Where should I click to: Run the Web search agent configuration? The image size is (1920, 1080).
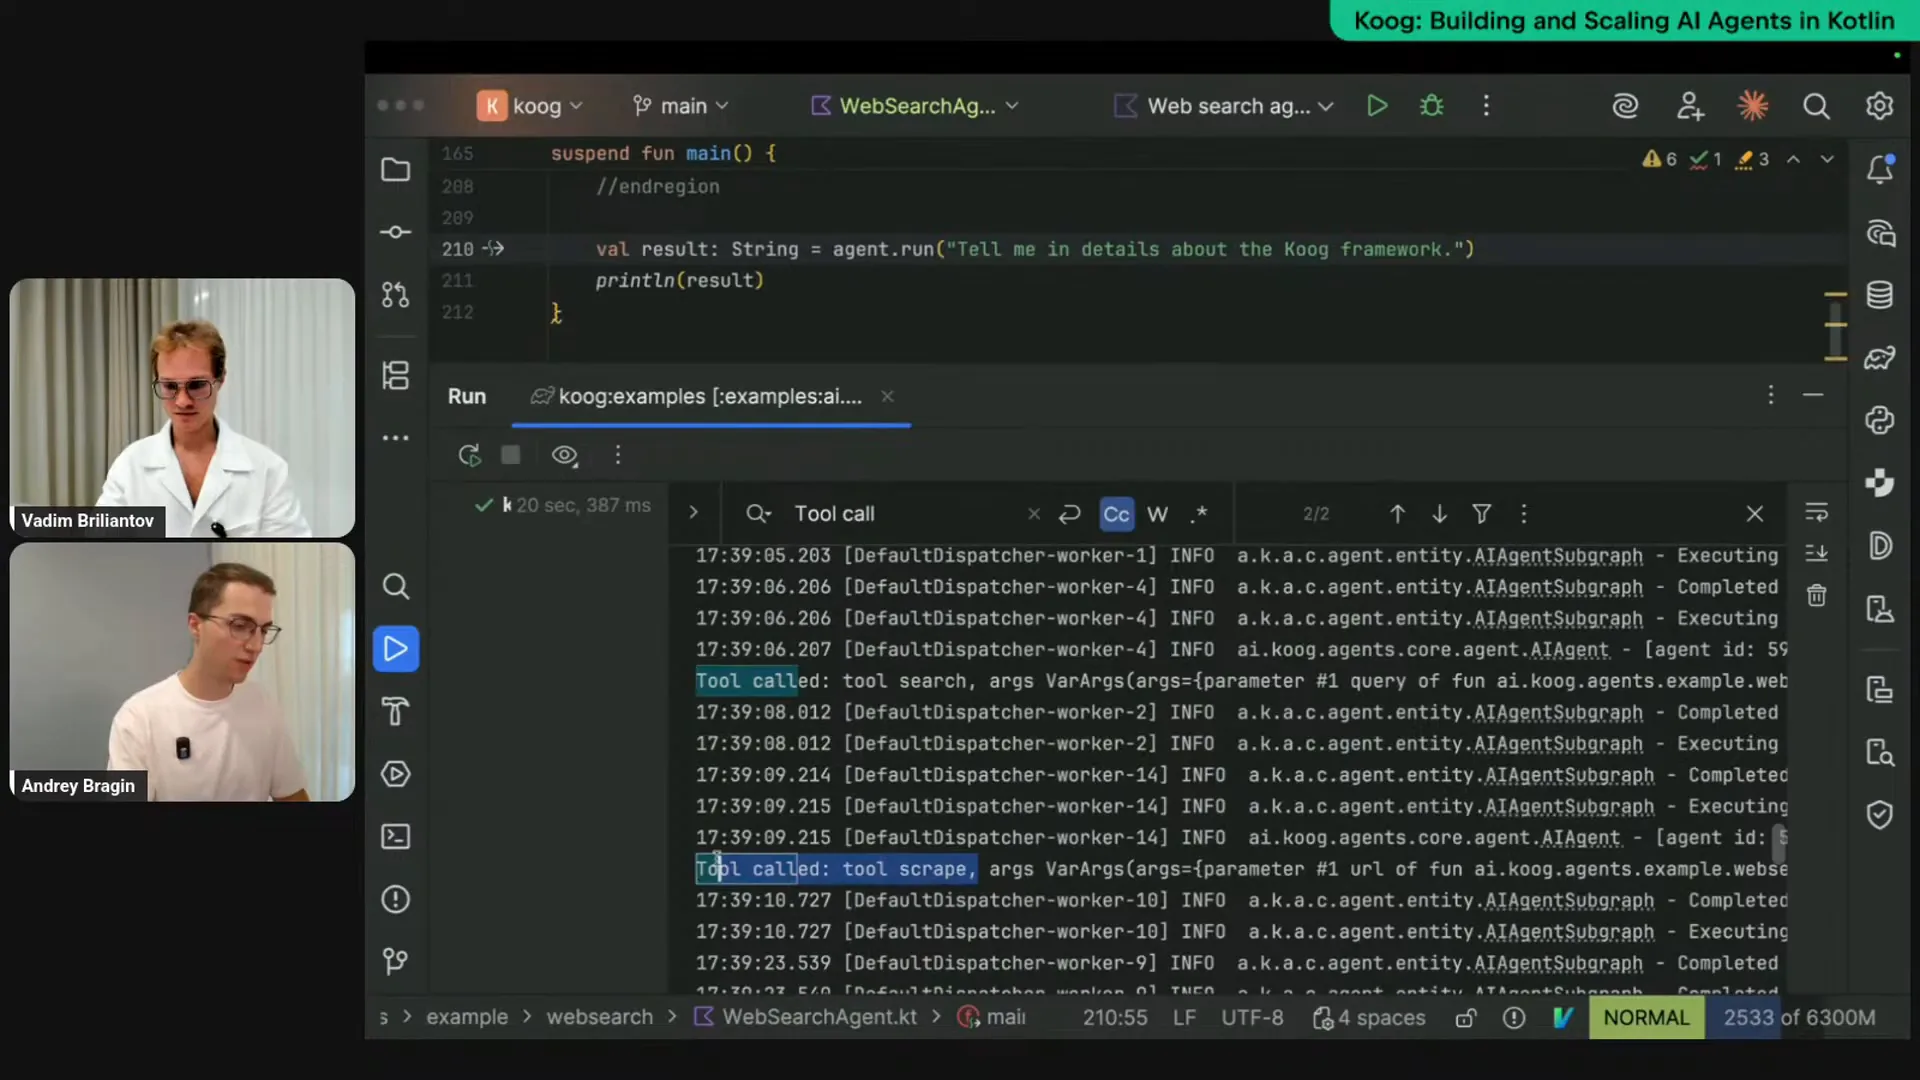tap(1377, 106)
